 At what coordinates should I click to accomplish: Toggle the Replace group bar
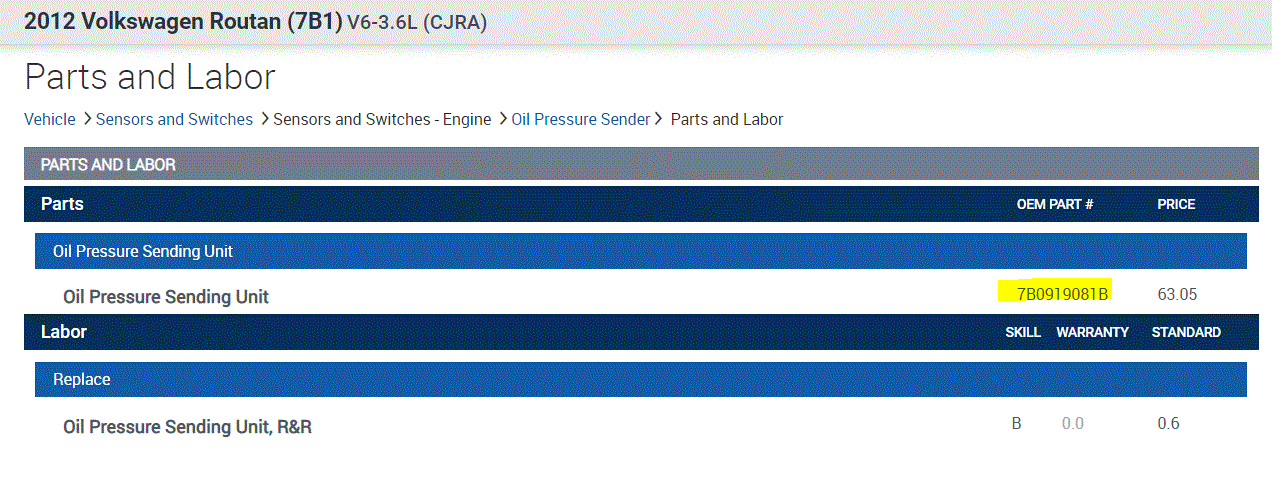82,380
